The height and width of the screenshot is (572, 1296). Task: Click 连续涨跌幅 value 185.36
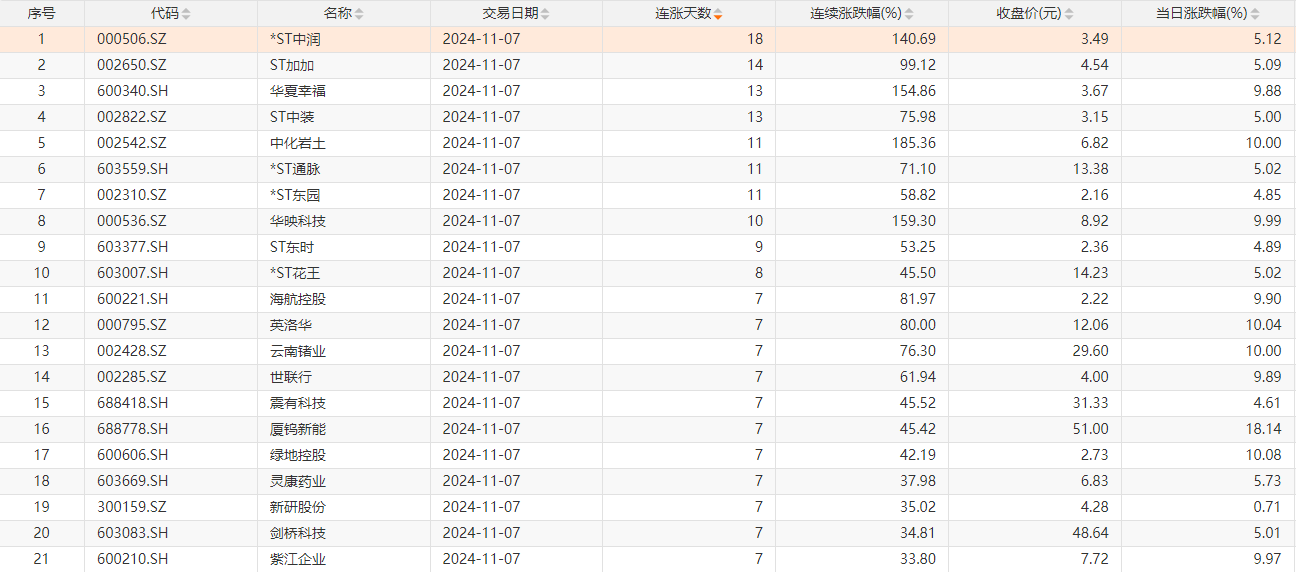(x=915, y=143)
